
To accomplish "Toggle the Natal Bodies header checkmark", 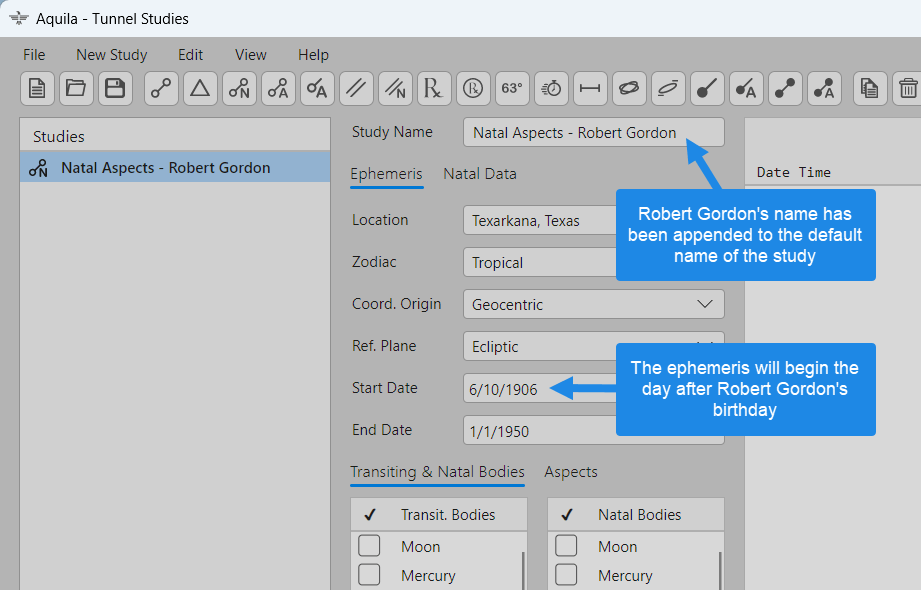I will (567, 515).
